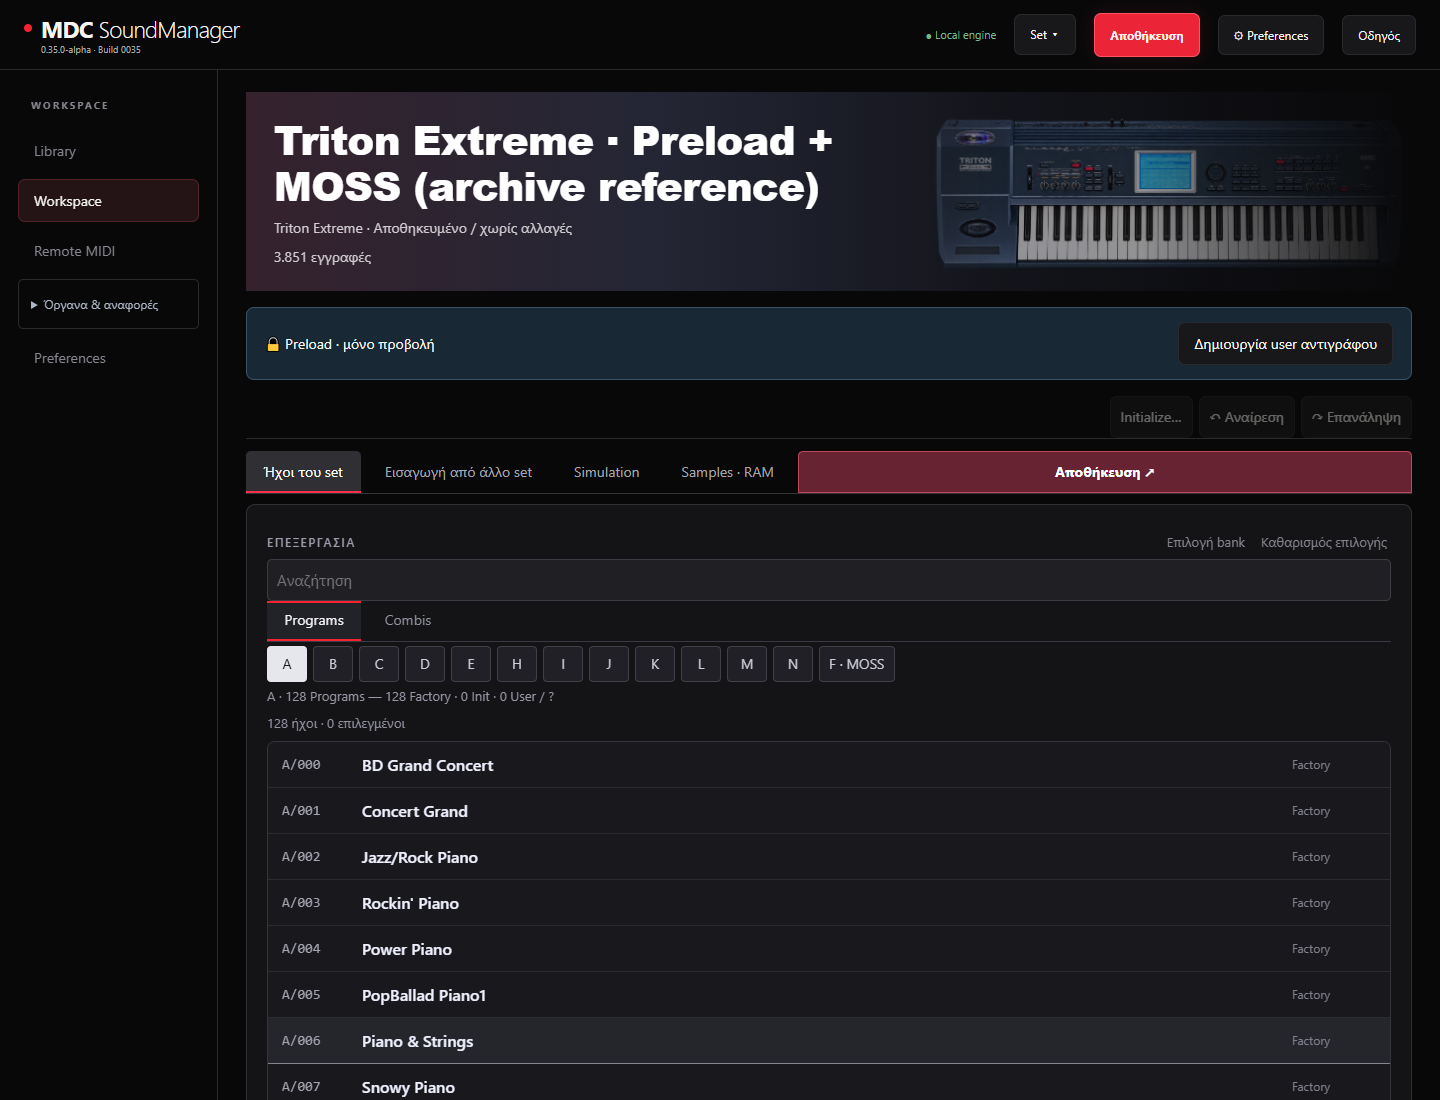
Task: Open the Samples · RAM tab
Action: (727, 472)
